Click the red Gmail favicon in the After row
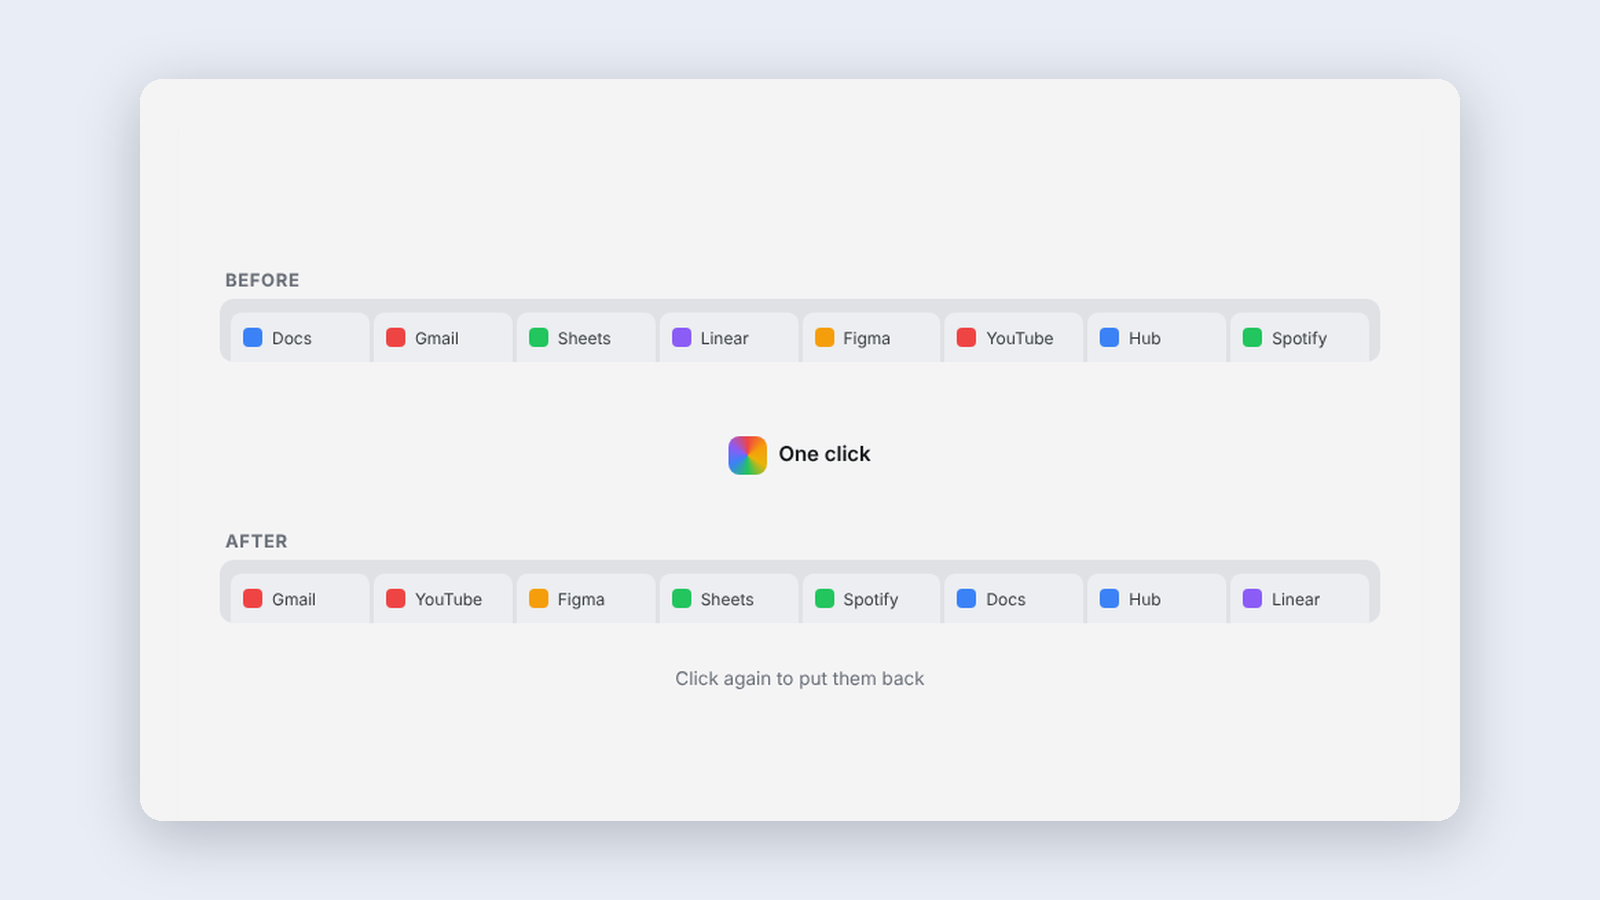 click(x=253, y=598)
